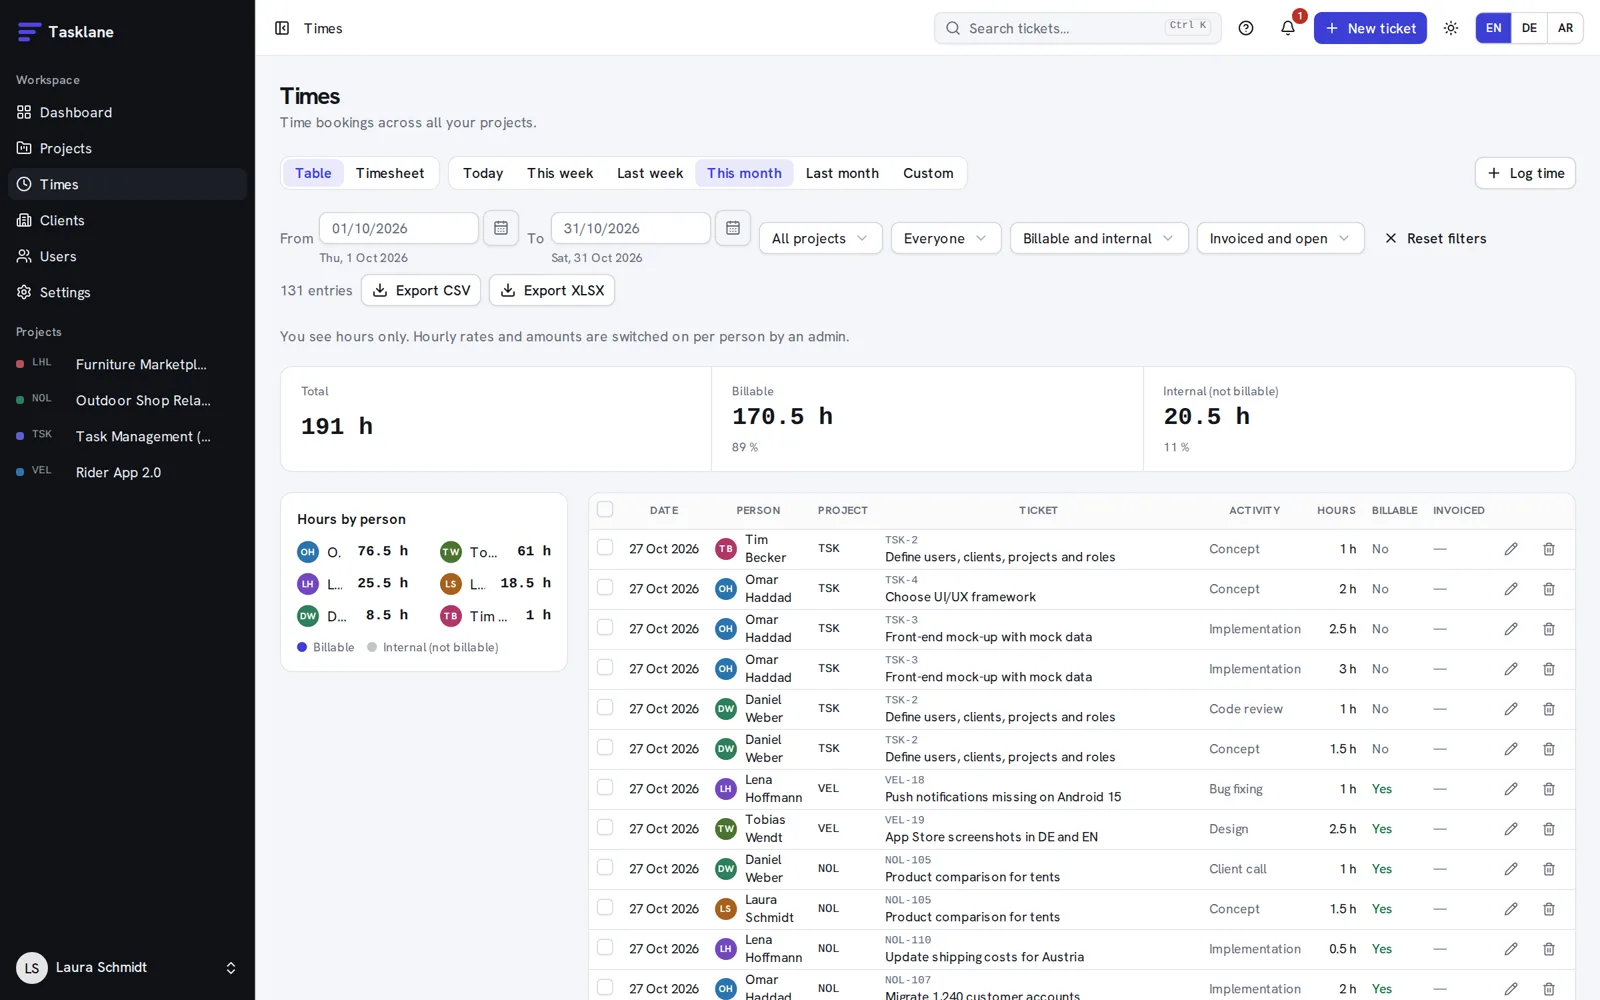1600x1000 pixels.
Task: Edit the TSK-4 Choose UI/UX framework entry
Action: [x=1511, y=589]
